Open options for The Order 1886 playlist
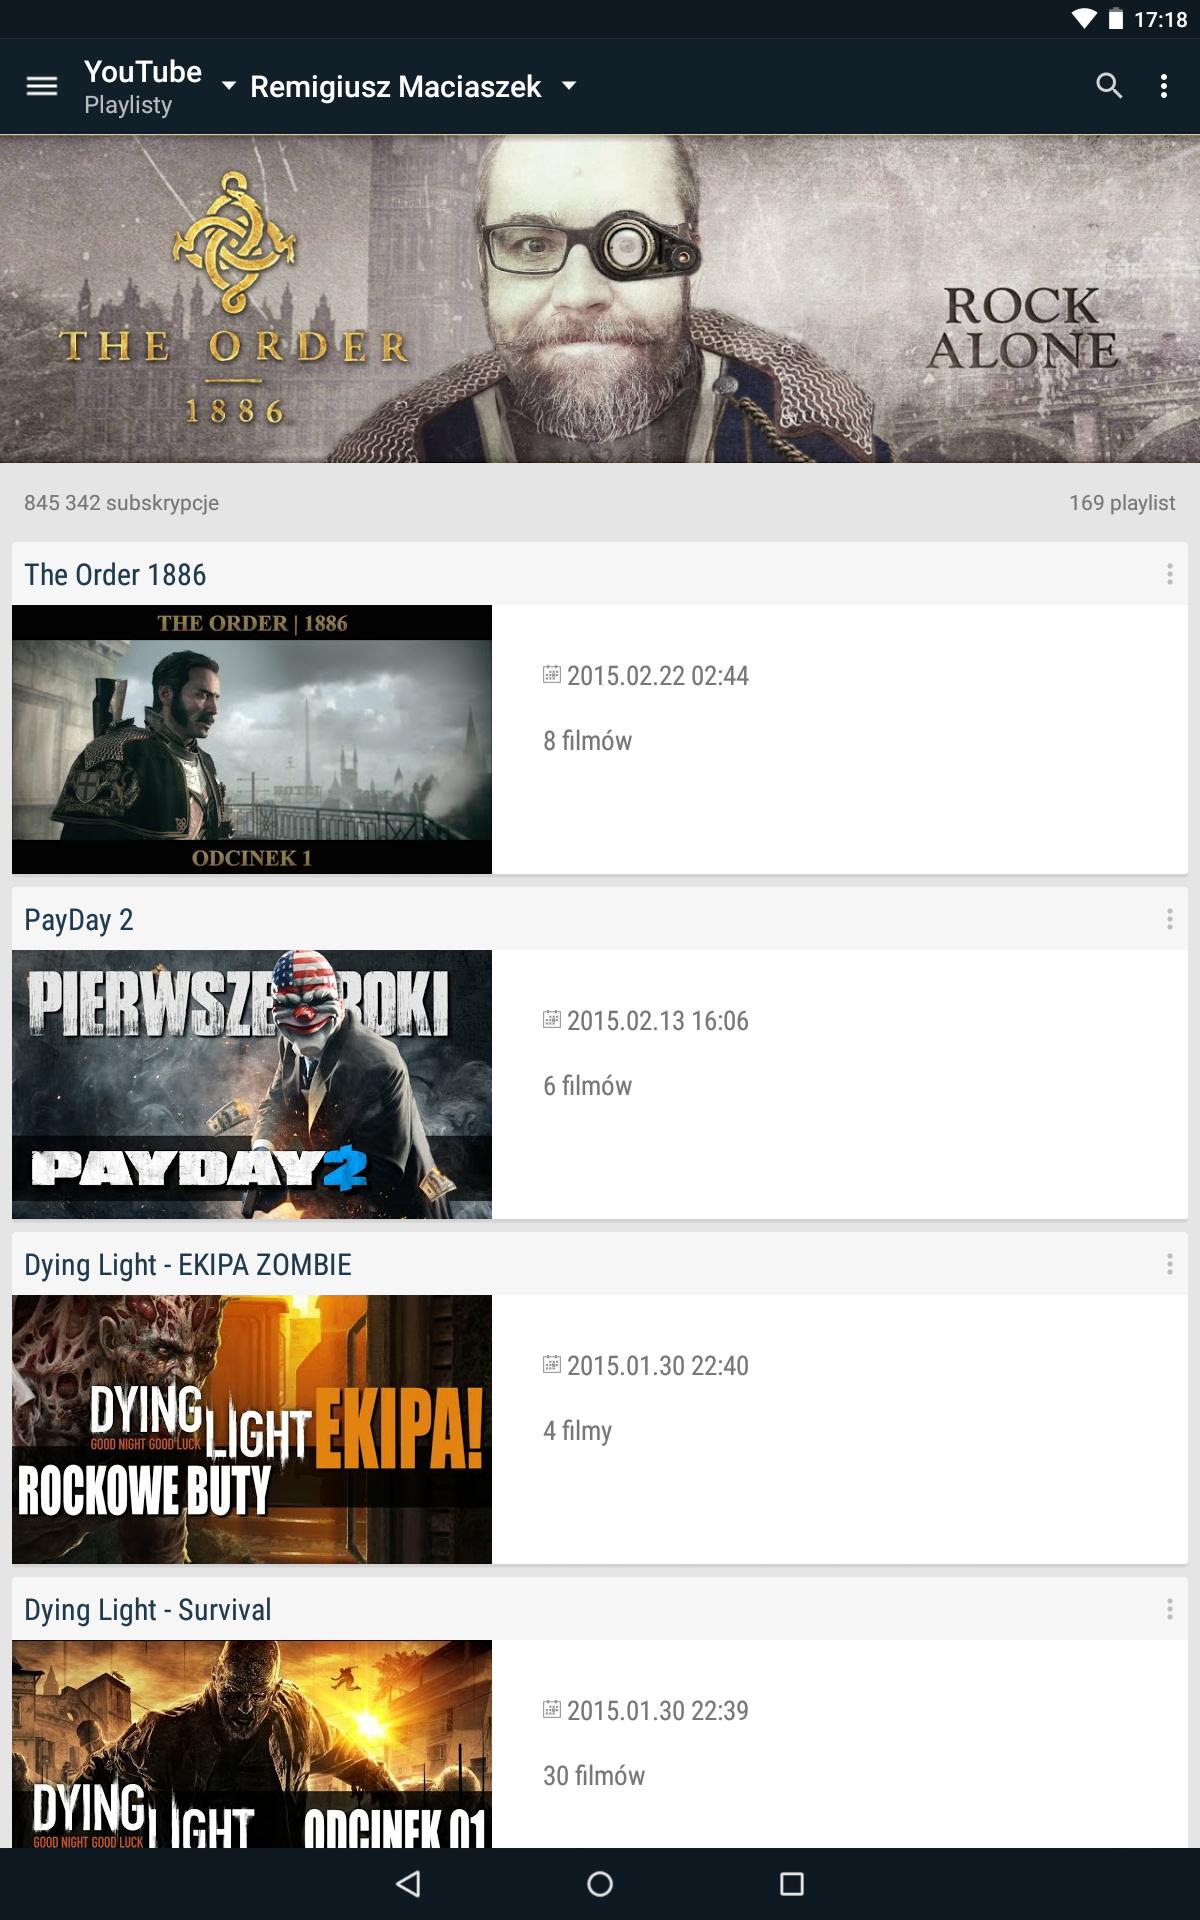1200x1920 pixels. coord(1169,574)
